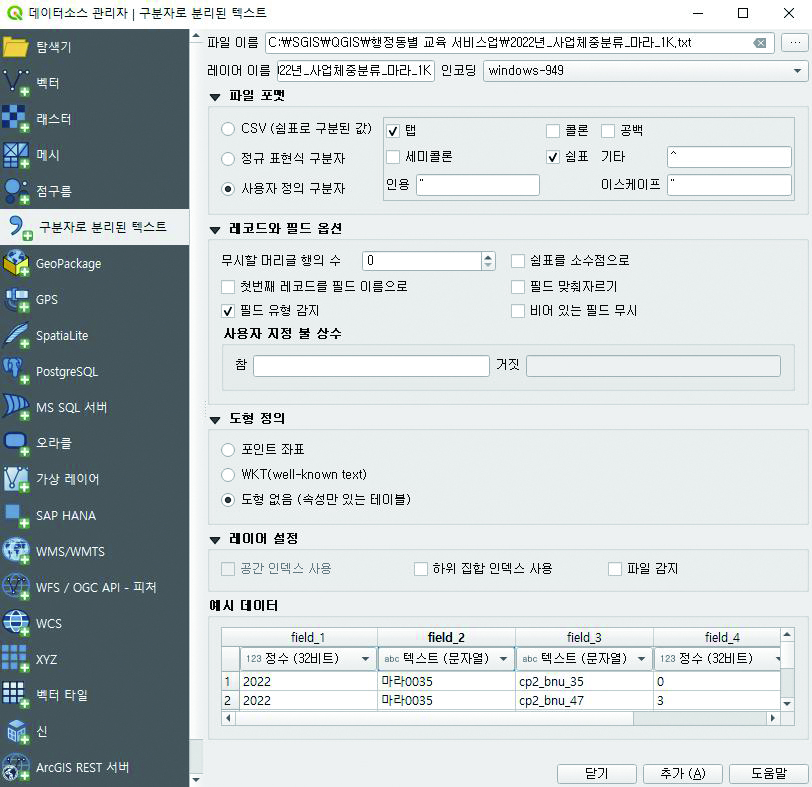This screenshot has height=787, width=812.
Task: Open the 래스터 source type
Action: [x=16, y=119]
